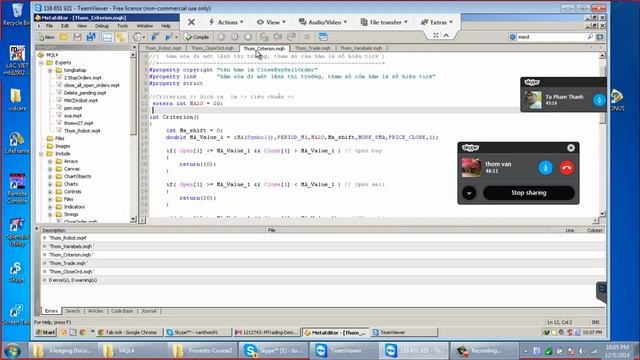Switch to Thom_CloseOrd.mqh editor tab

(213, 48)
